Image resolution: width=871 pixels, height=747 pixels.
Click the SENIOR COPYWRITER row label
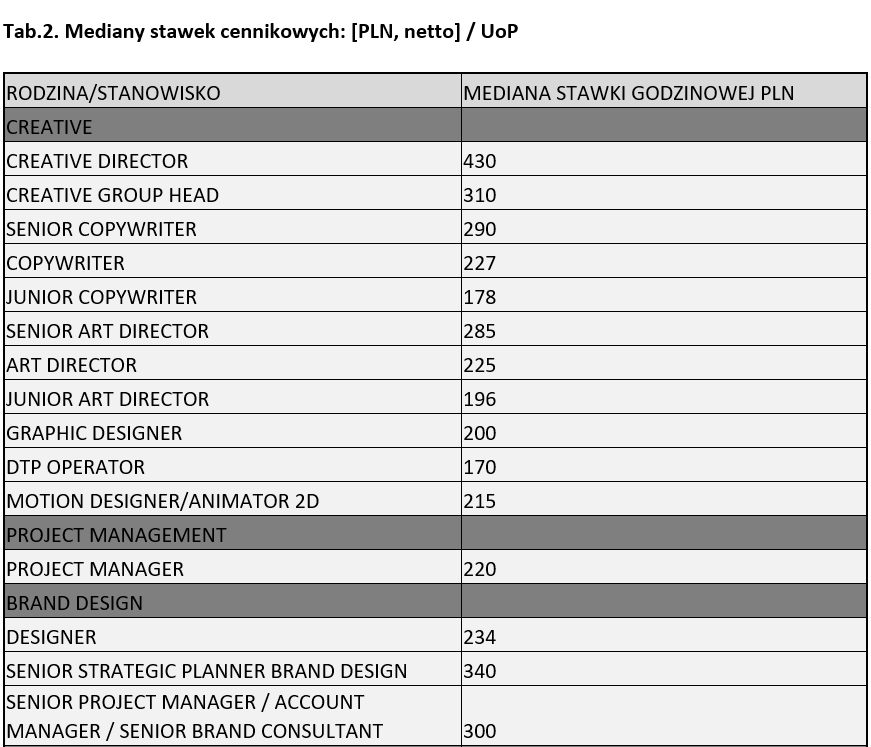click(x=101, y=229)
